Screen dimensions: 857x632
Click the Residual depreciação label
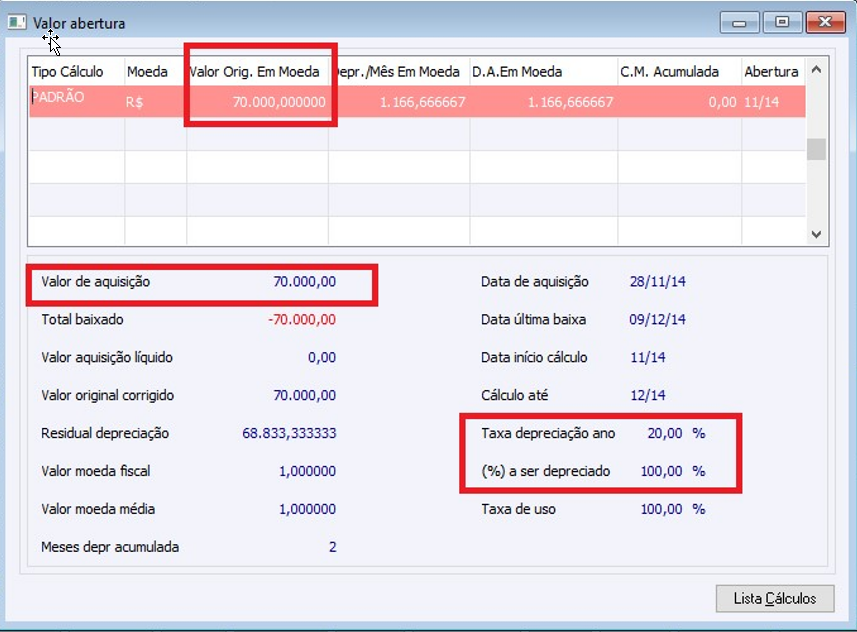pyautogui.click(x=105, y=433)
